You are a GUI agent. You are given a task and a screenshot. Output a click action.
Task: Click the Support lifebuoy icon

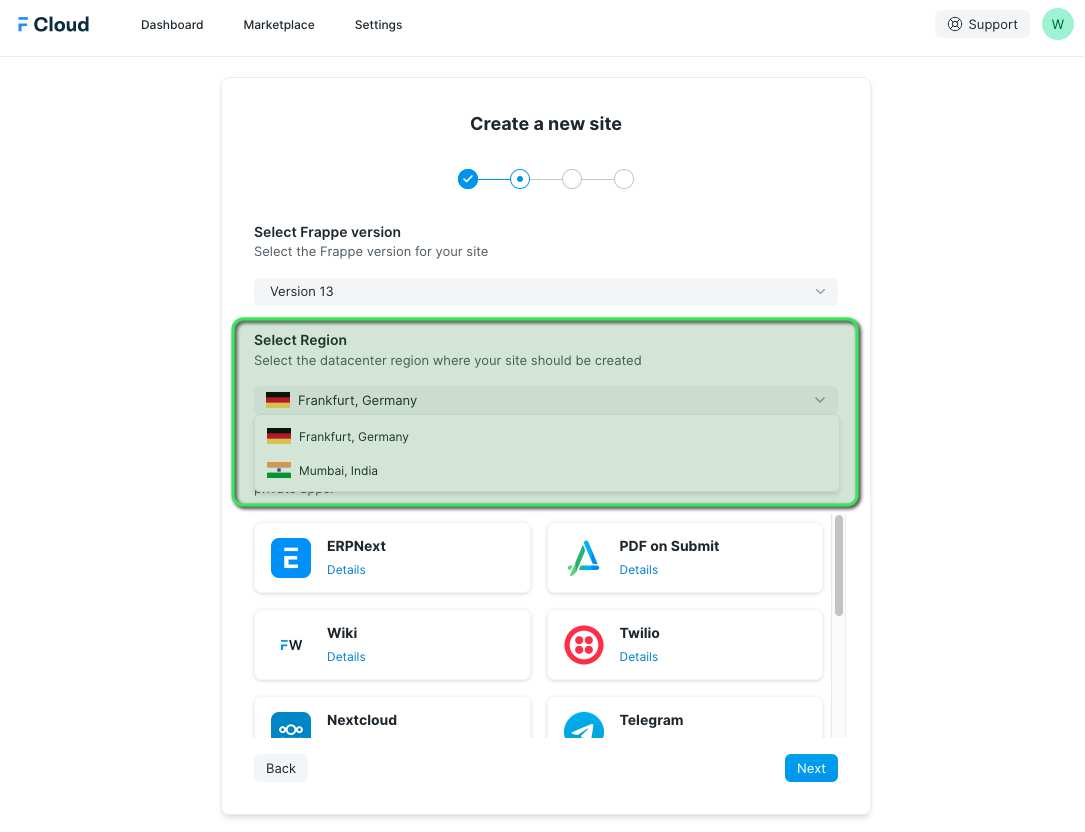955,24
